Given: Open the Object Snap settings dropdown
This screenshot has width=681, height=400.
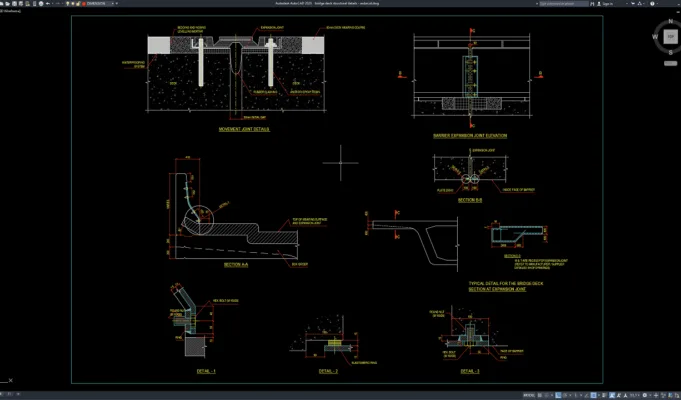Looking at the screenshot, I should point(599,395).
